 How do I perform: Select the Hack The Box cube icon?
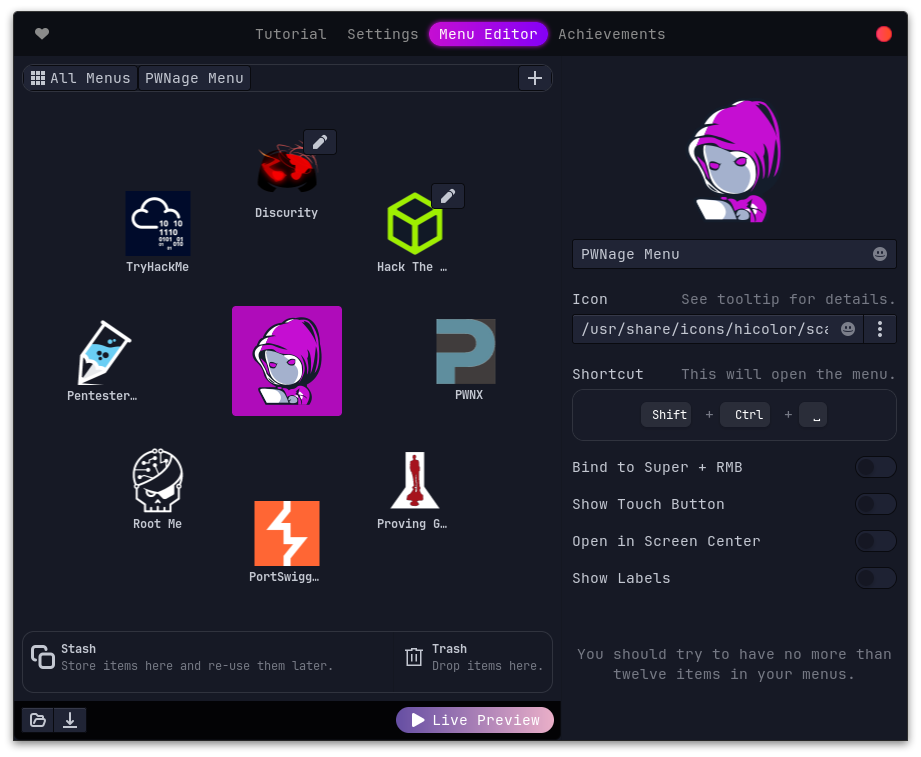tap(414, 223)
